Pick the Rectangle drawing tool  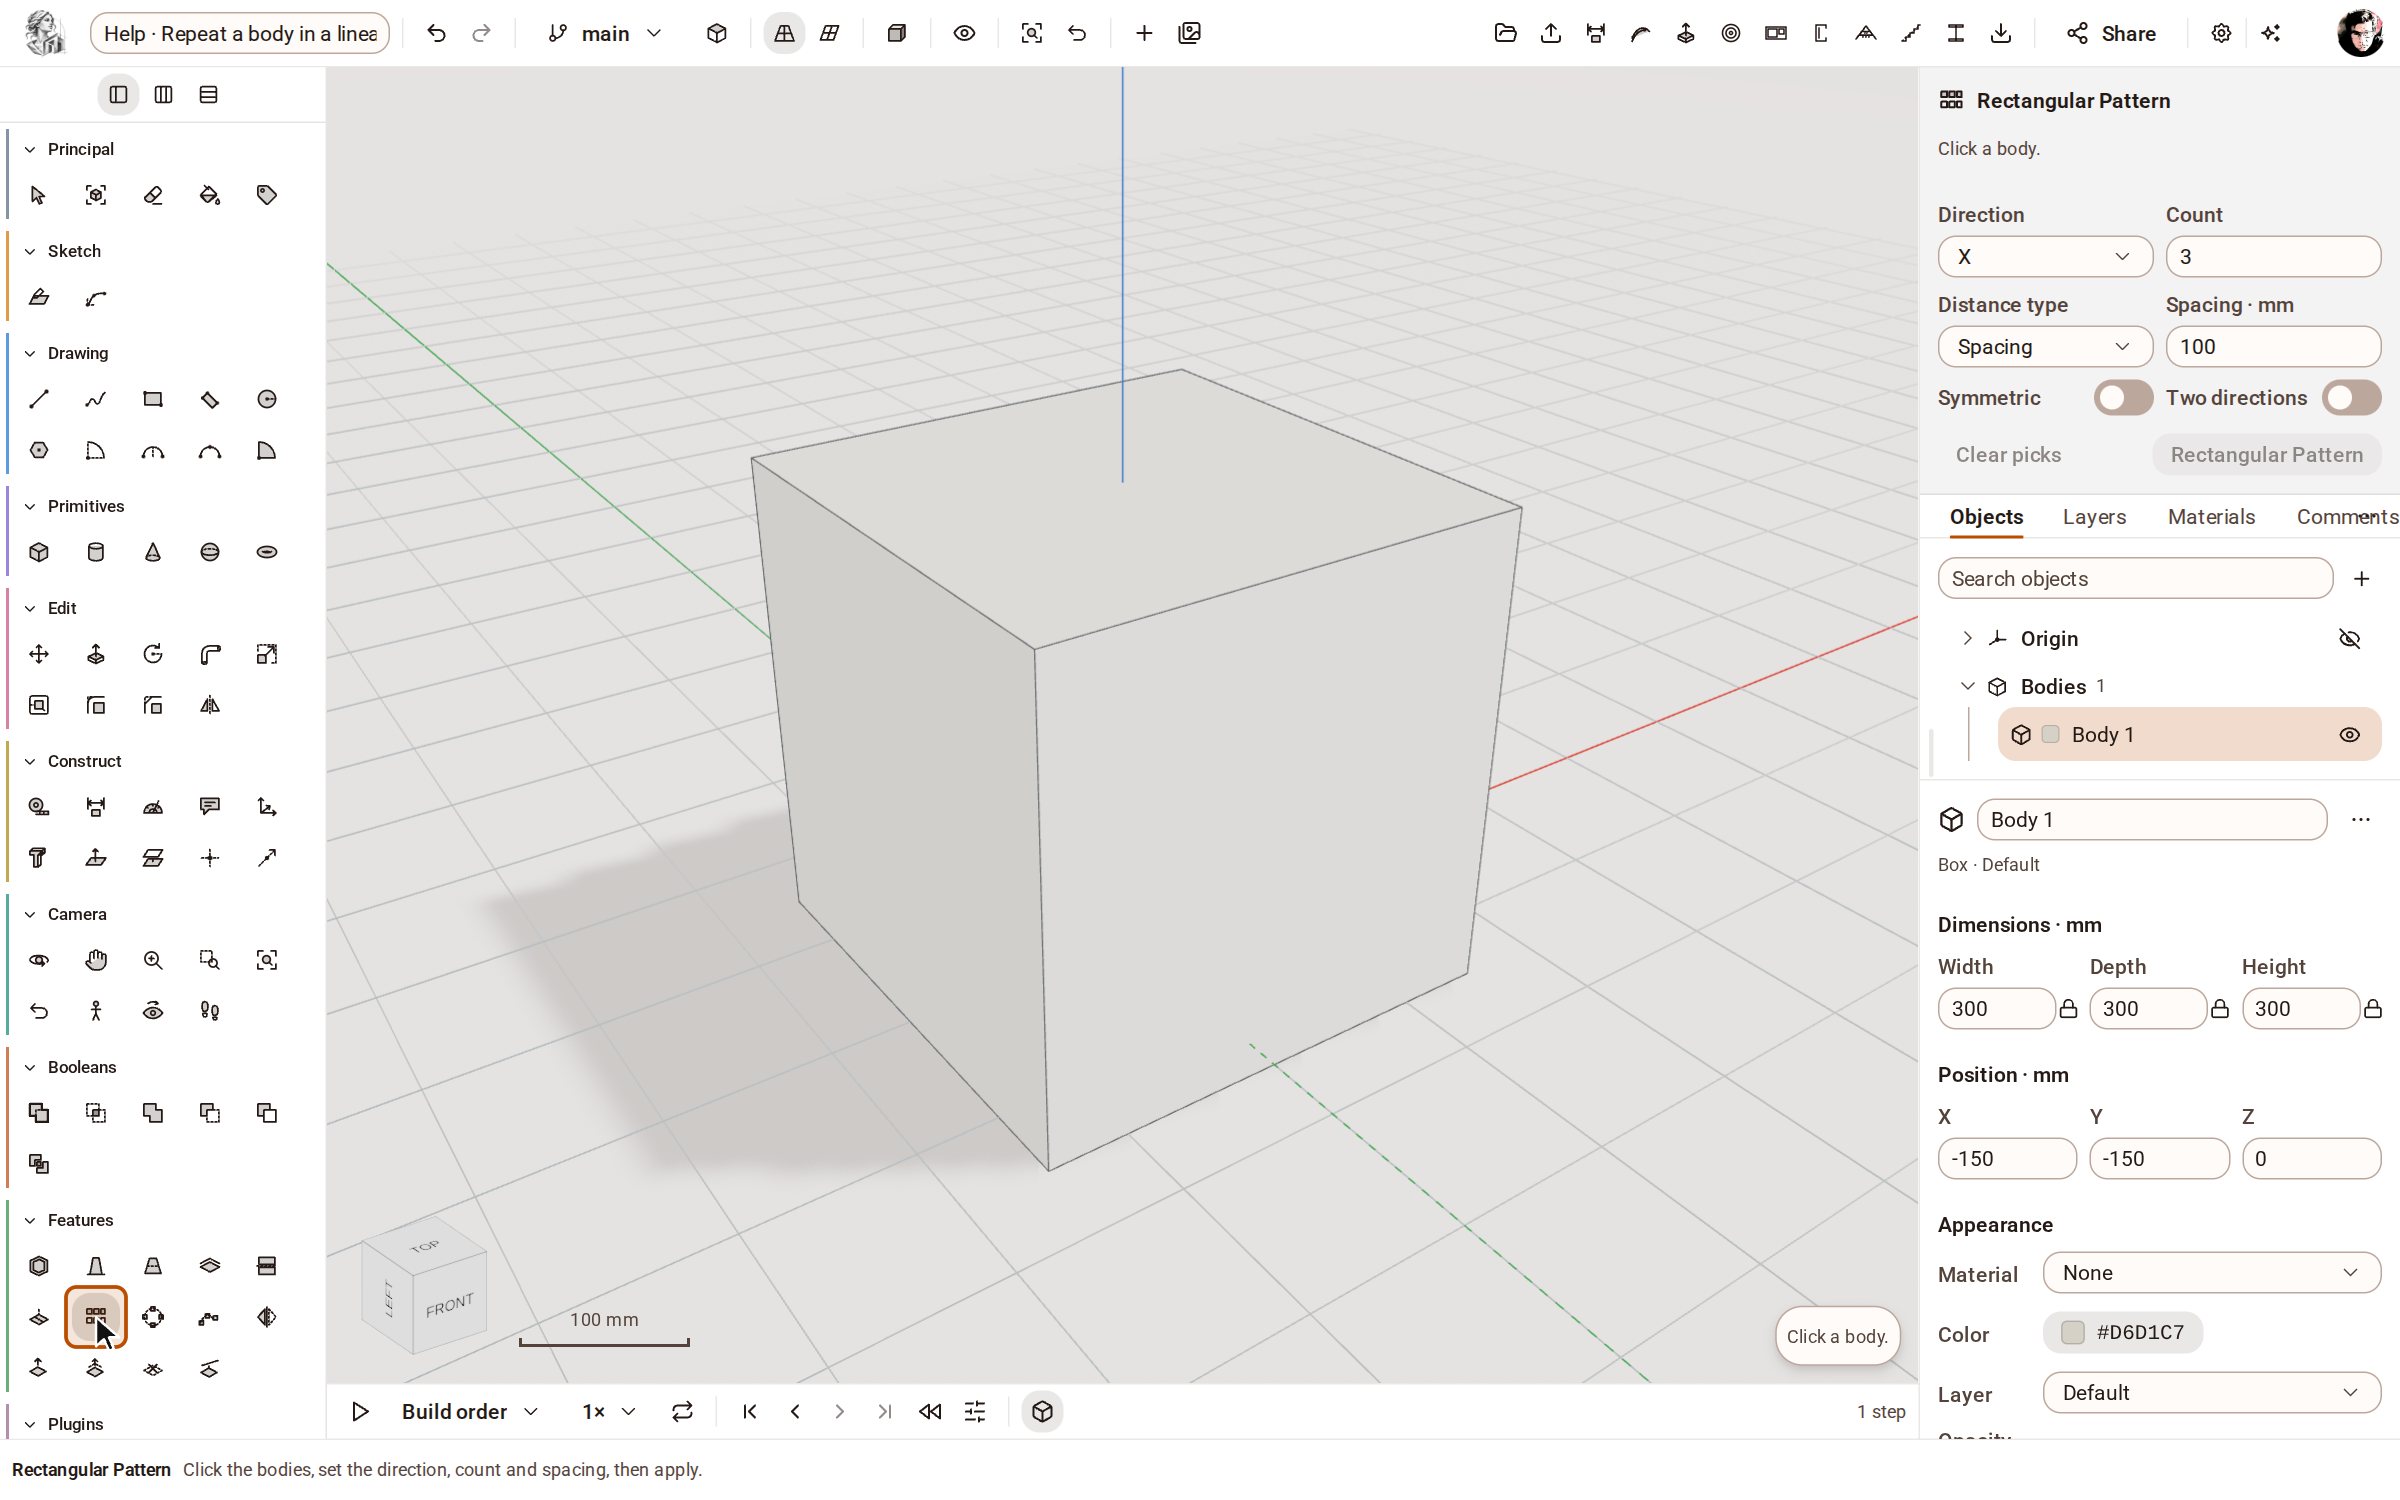coord(153,399)
